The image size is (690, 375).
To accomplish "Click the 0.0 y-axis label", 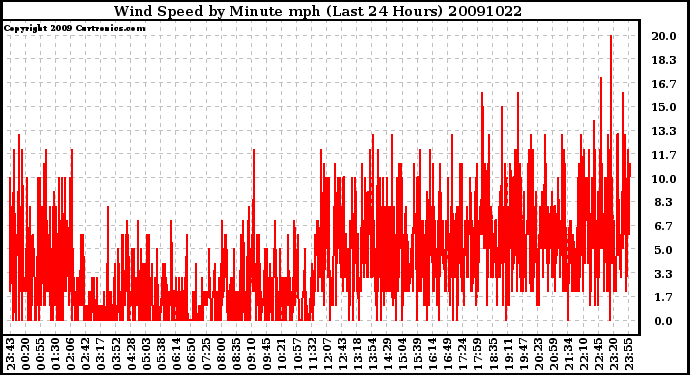I will [664, 321].
